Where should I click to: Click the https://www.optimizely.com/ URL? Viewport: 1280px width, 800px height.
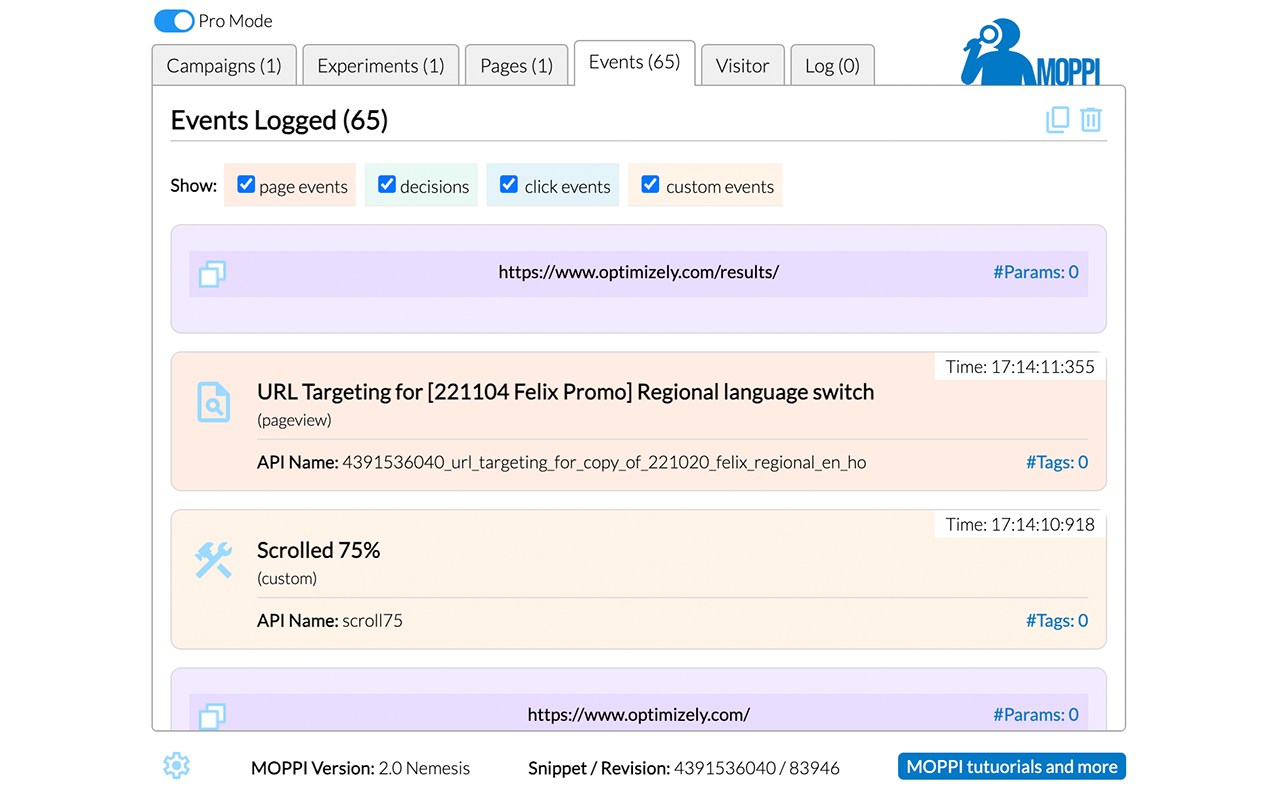click(x=639, y=715)
